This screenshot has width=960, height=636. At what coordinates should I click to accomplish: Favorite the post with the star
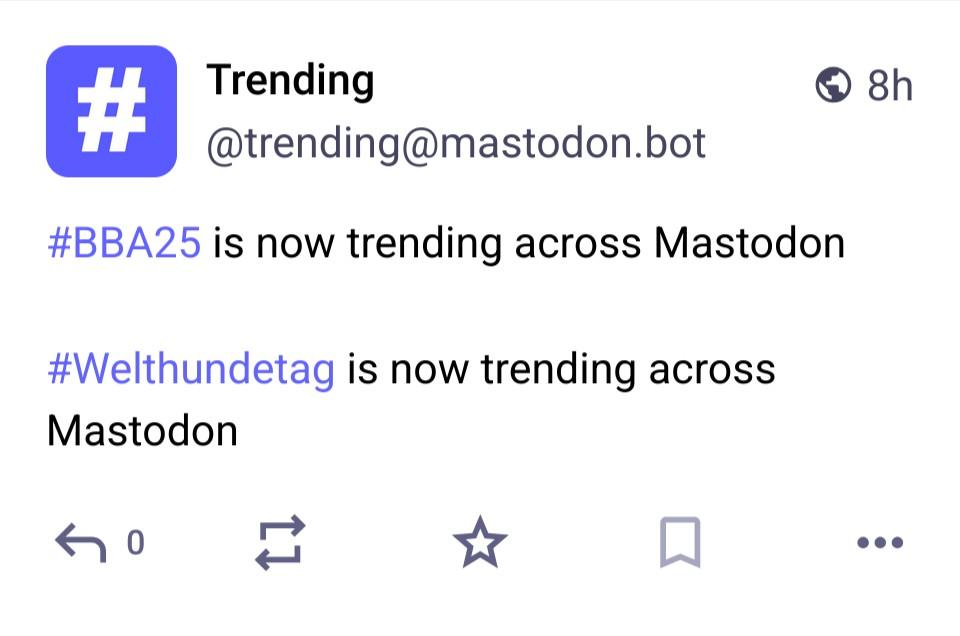pyautogui.click(x=480, y=543)
